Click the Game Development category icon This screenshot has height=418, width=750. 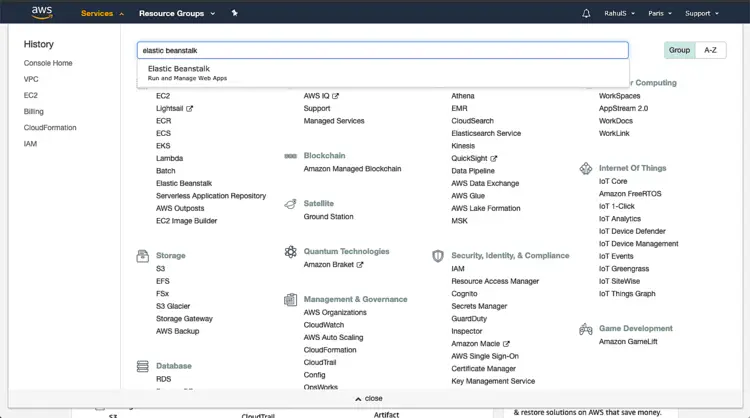[586, 329]
